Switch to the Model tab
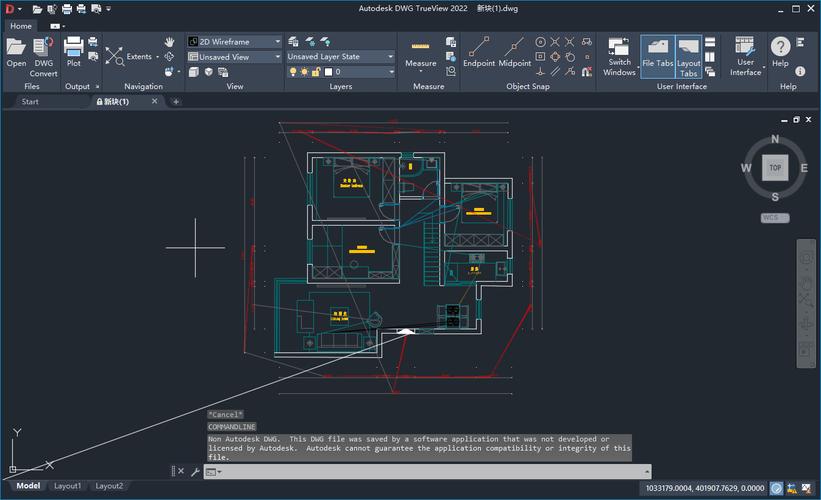 [28, 486]
